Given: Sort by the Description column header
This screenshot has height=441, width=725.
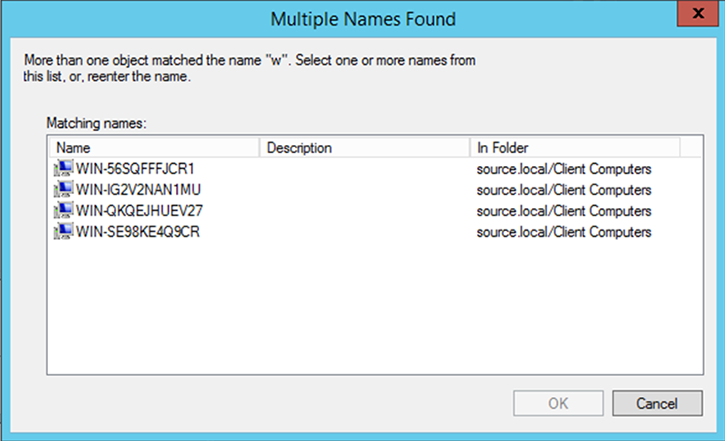Looking at the screenshot, I should 365,148.
